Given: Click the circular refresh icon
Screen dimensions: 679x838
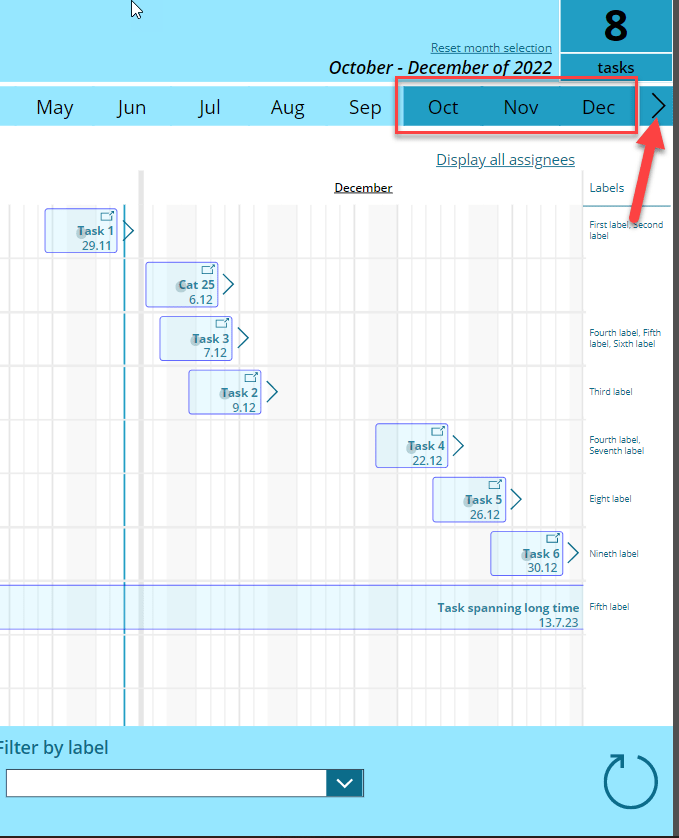Looking at the screenshot, I should pyautogui.click(x=631, y=779).
